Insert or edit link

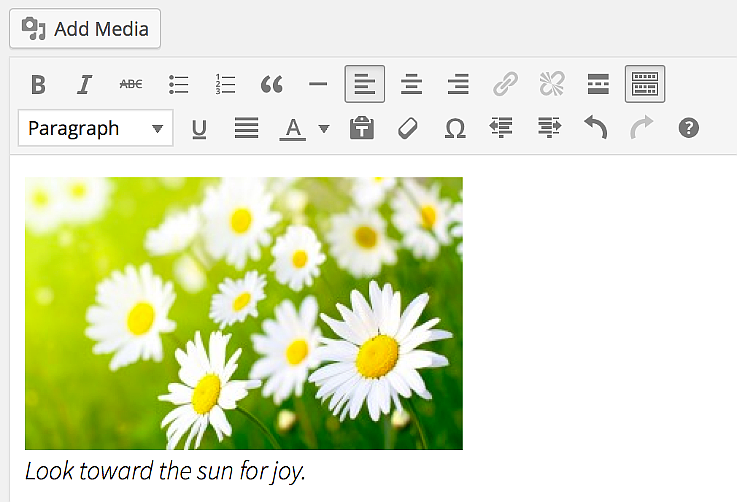tap(505, 85)
